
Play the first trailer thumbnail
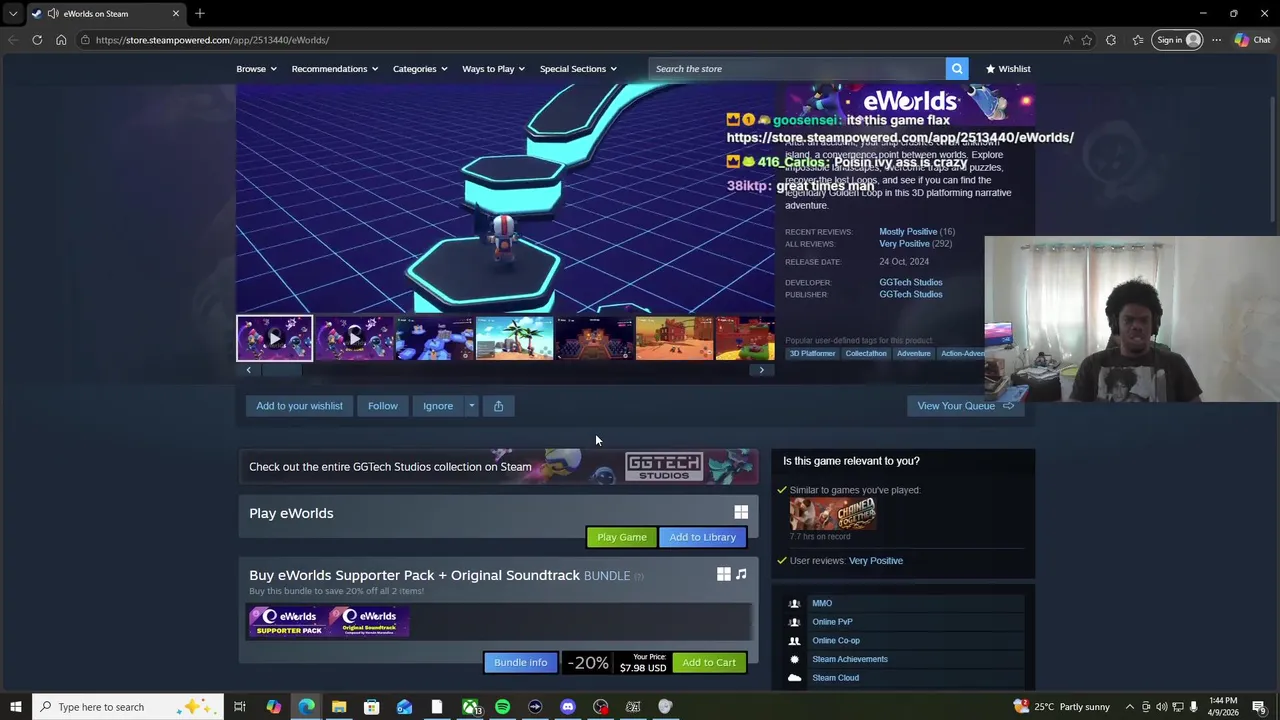[274, 338]
